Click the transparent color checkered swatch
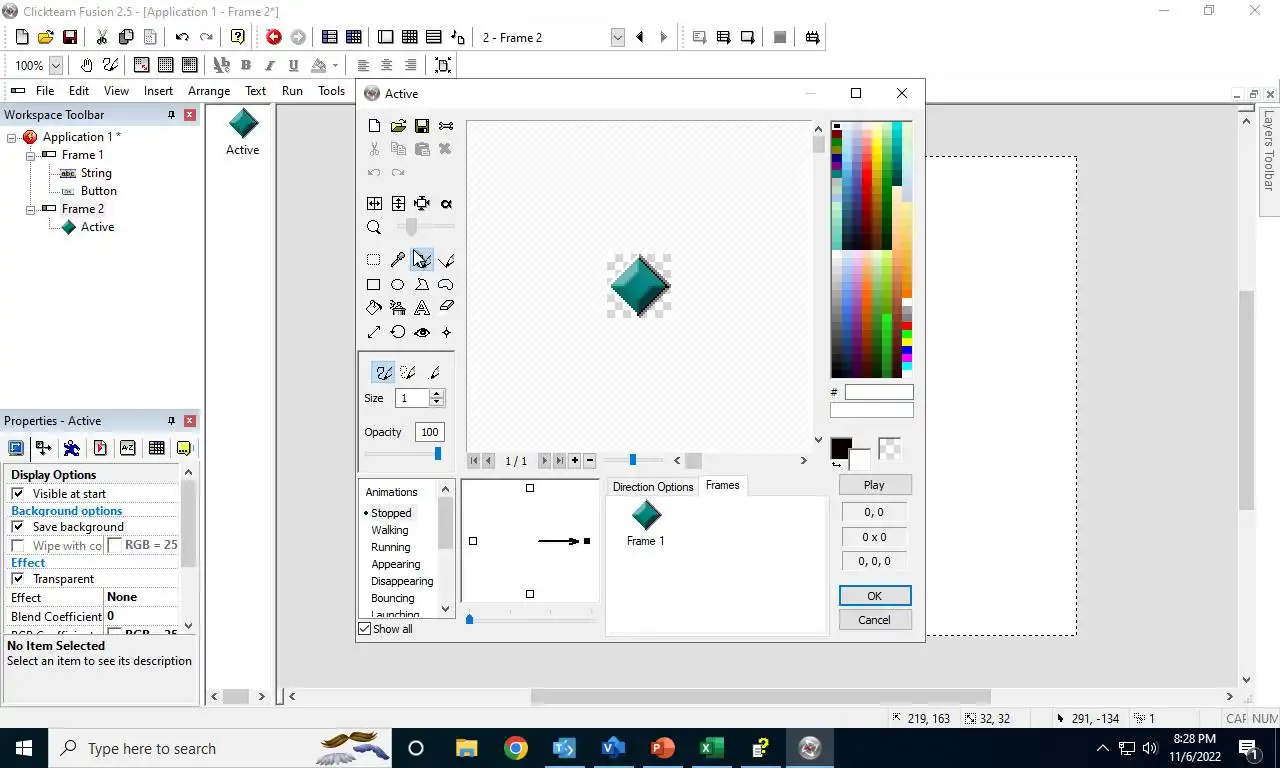 click(x=889, y=449)
